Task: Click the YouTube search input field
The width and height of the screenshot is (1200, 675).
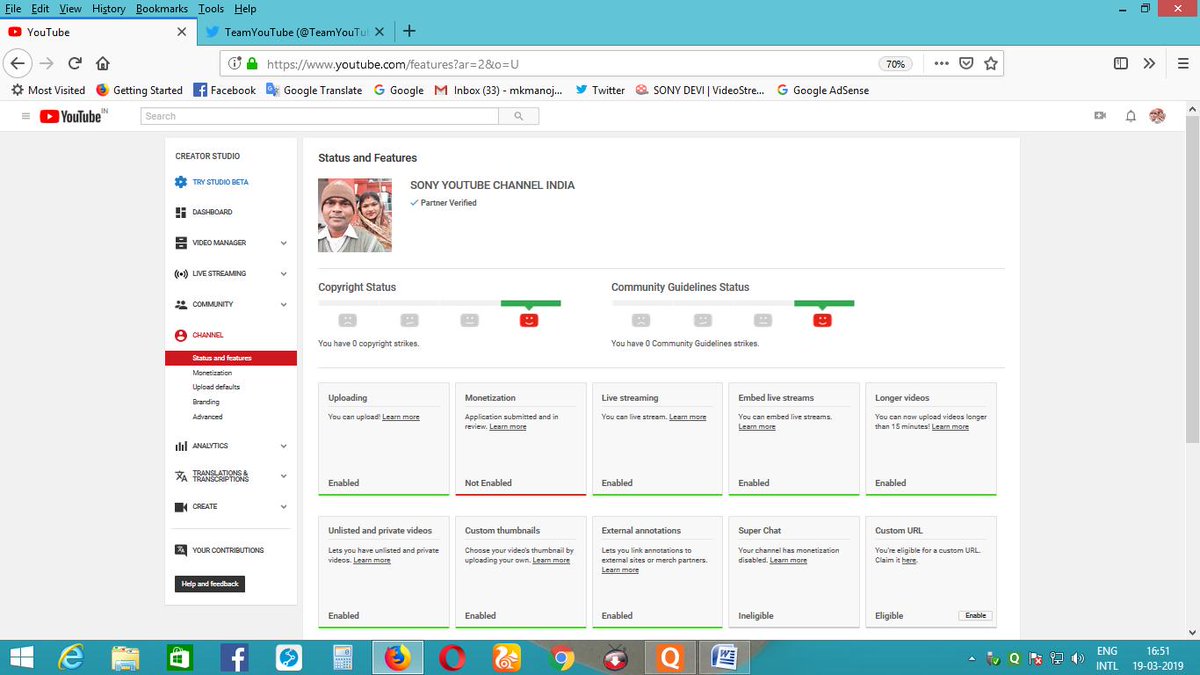Action: tap(319, 116)
